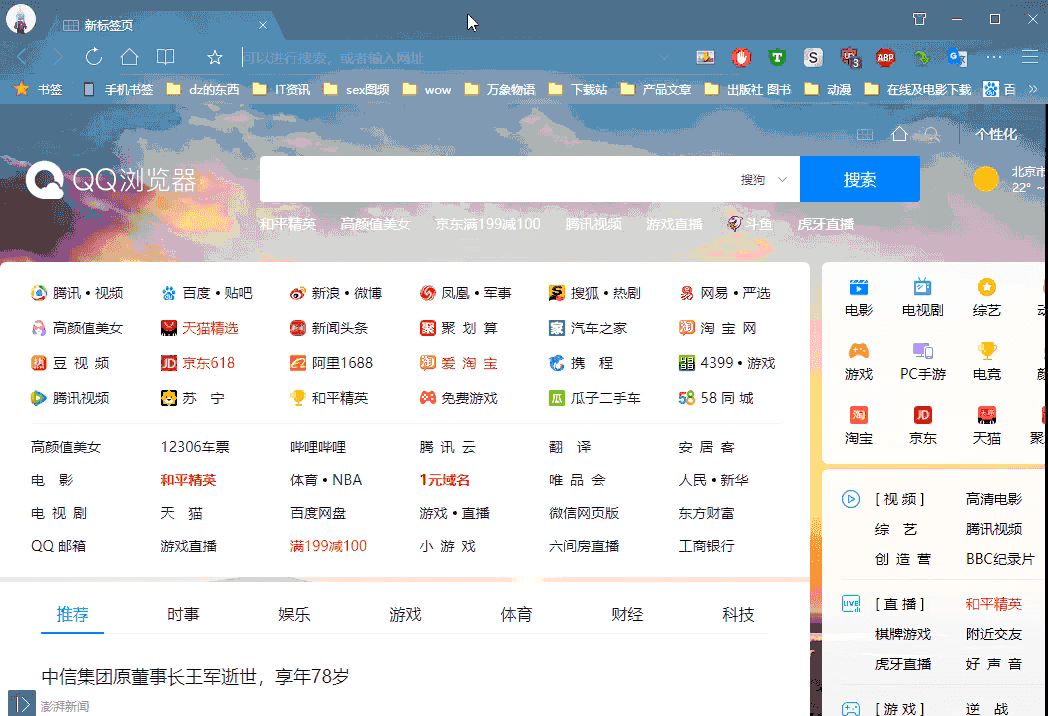Open the S extension icon
This screenshot has width=1048, height=716.
click(813, 57)
